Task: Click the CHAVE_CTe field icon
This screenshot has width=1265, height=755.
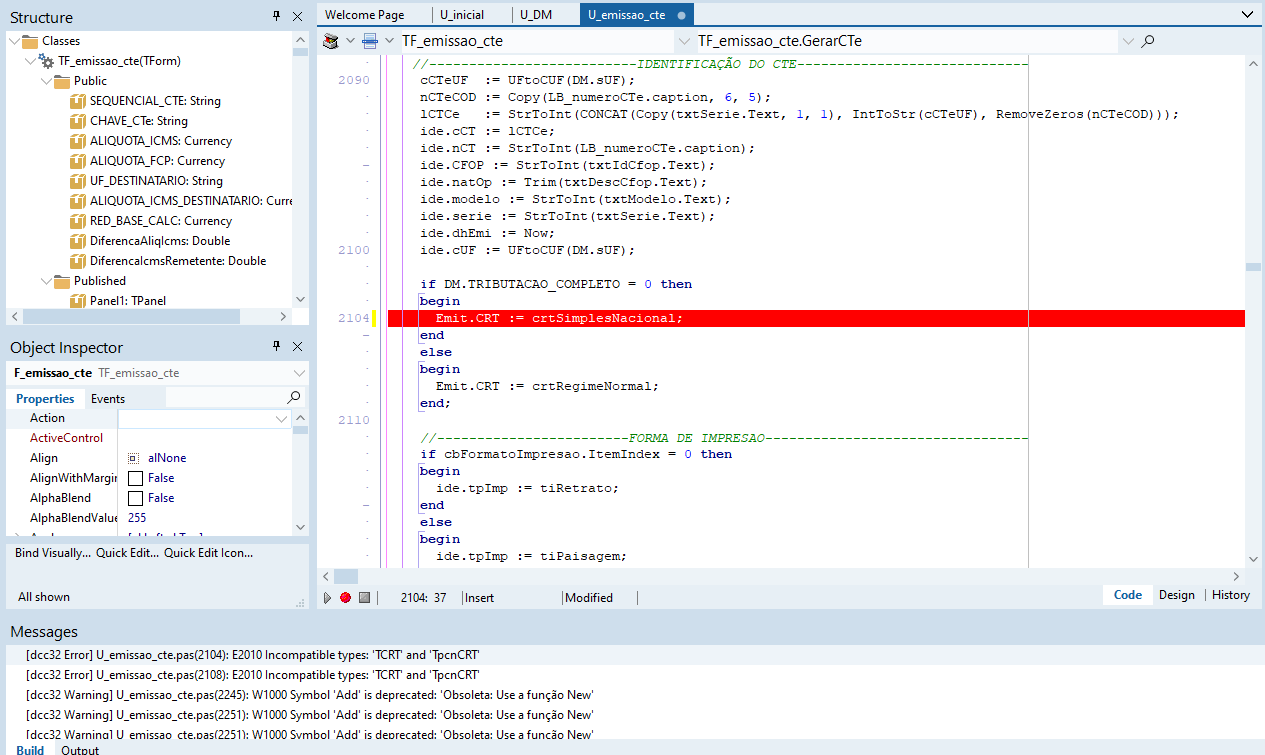Action: (x=78, y=121)
